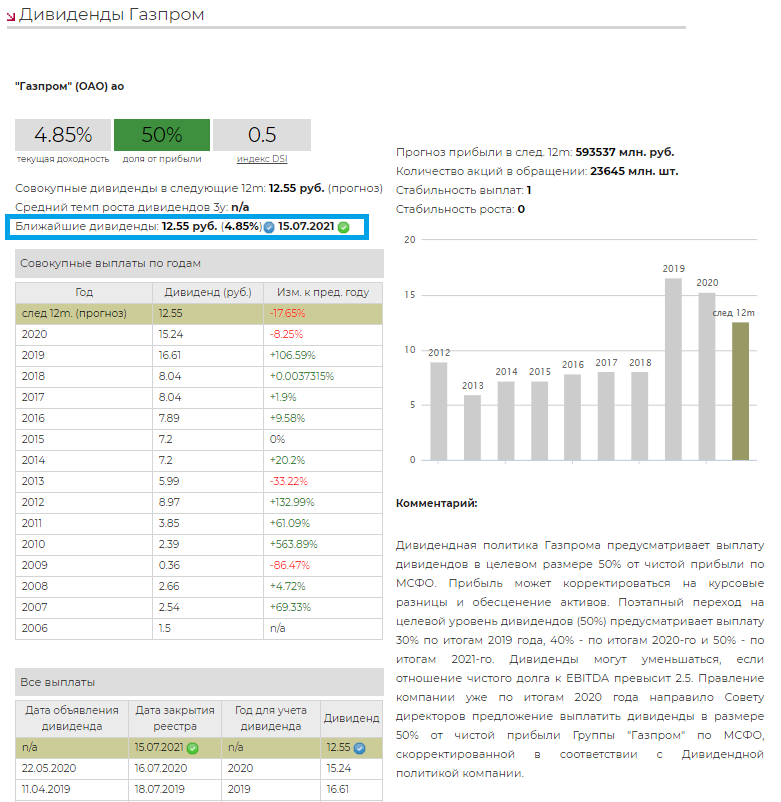This screenshot has height=802, width=781.
Task: Click the -8.25% change value
Action: 286,335
